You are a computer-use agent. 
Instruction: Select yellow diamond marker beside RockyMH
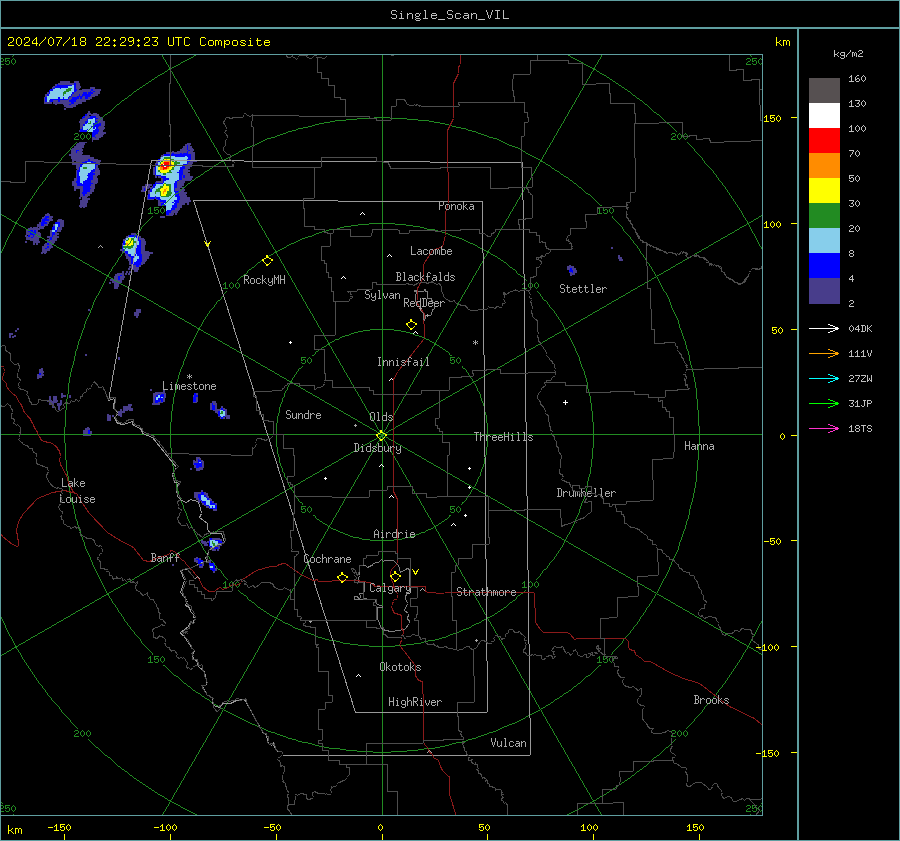click(267, 261)
